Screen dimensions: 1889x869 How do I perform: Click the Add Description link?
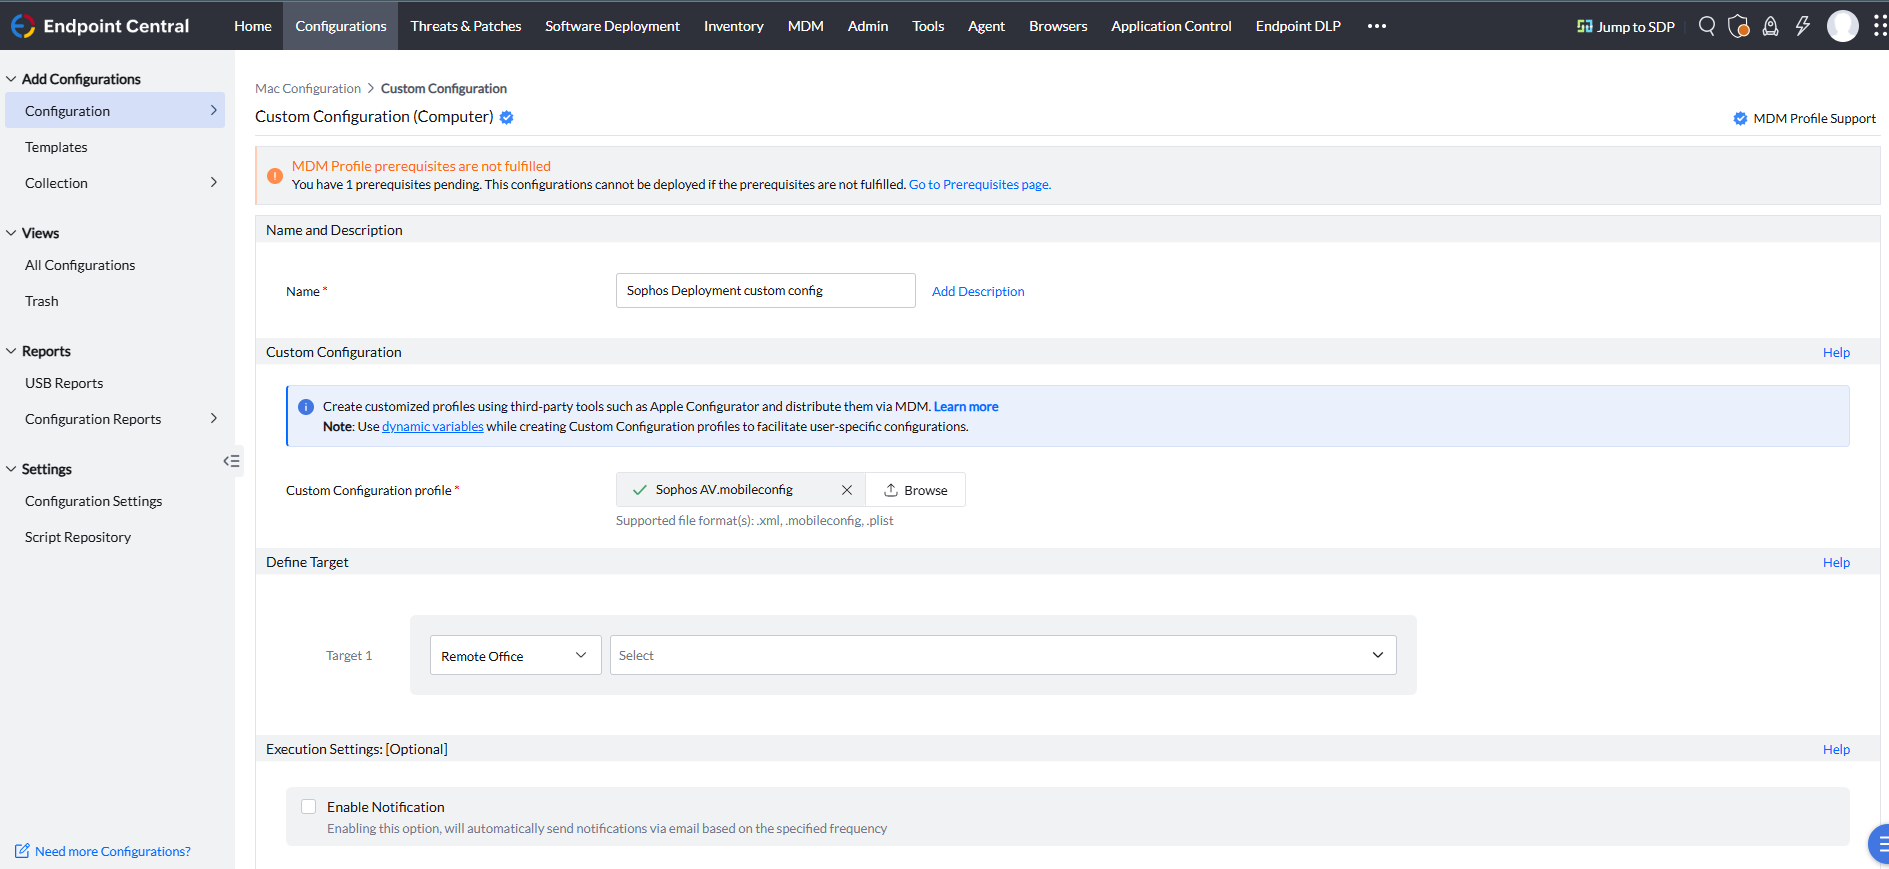tap(978, 292)
